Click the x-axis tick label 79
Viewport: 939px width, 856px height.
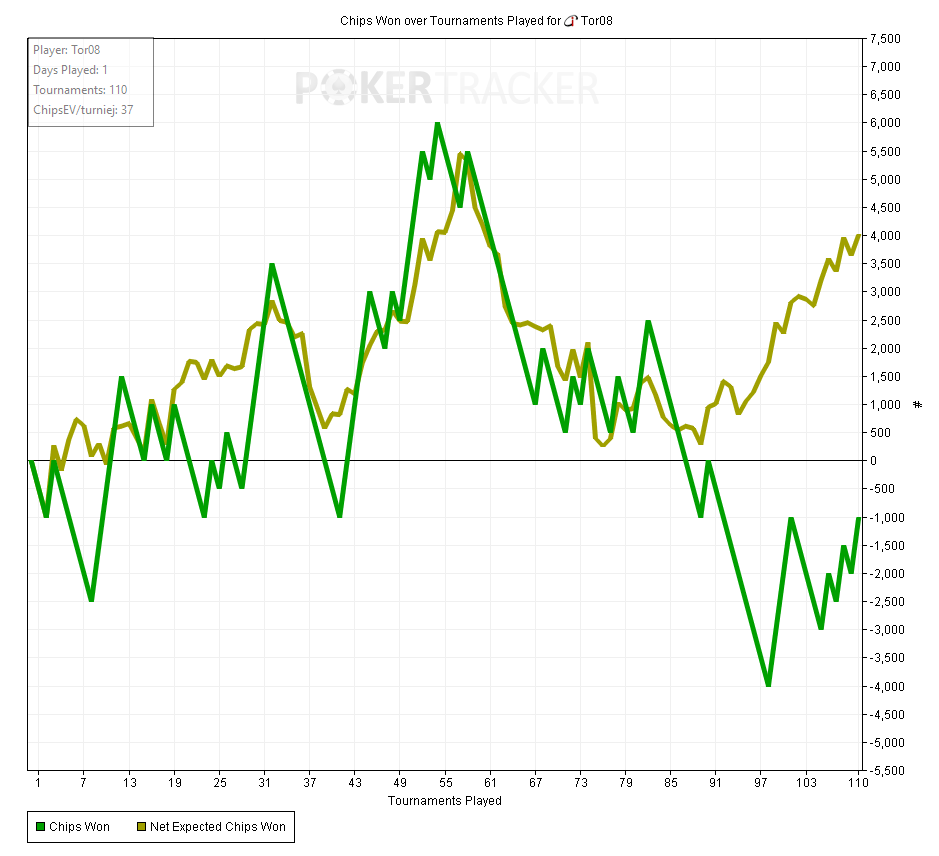[626, 782]
